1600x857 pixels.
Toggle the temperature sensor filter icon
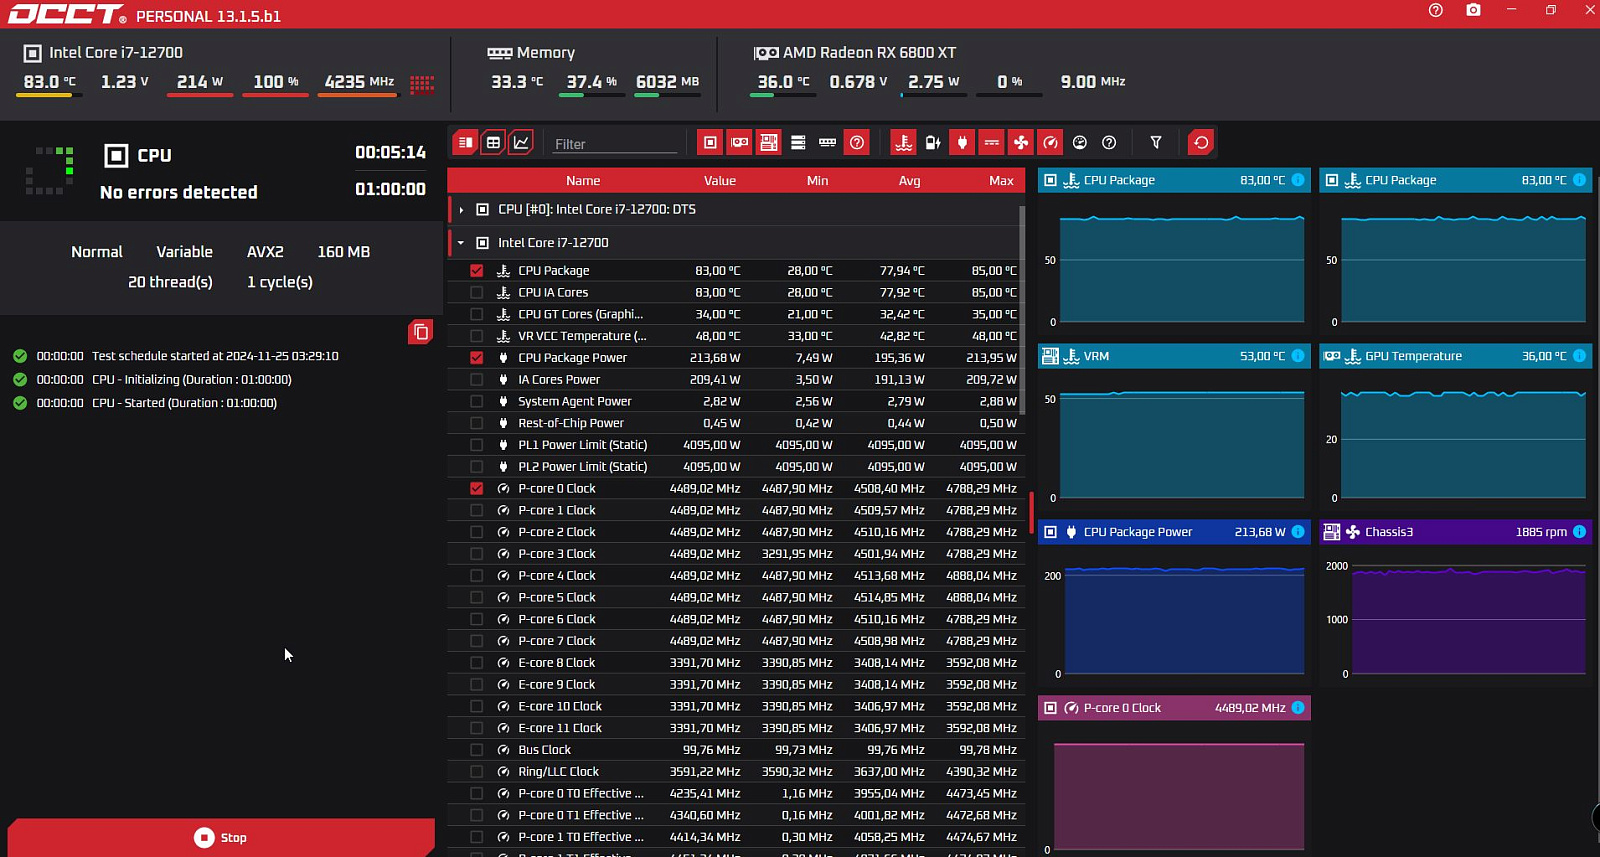pyautogui.click(x=903, y=143)
